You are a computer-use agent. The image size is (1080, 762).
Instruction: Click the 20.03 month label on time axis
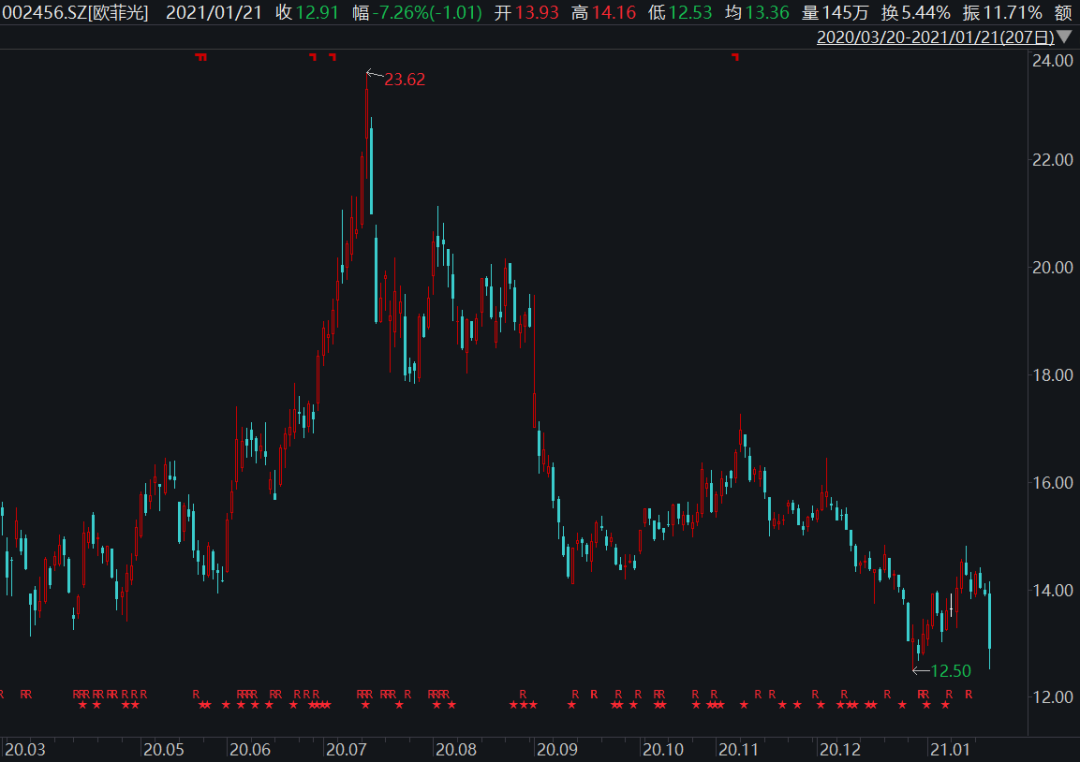coord(24,749)
